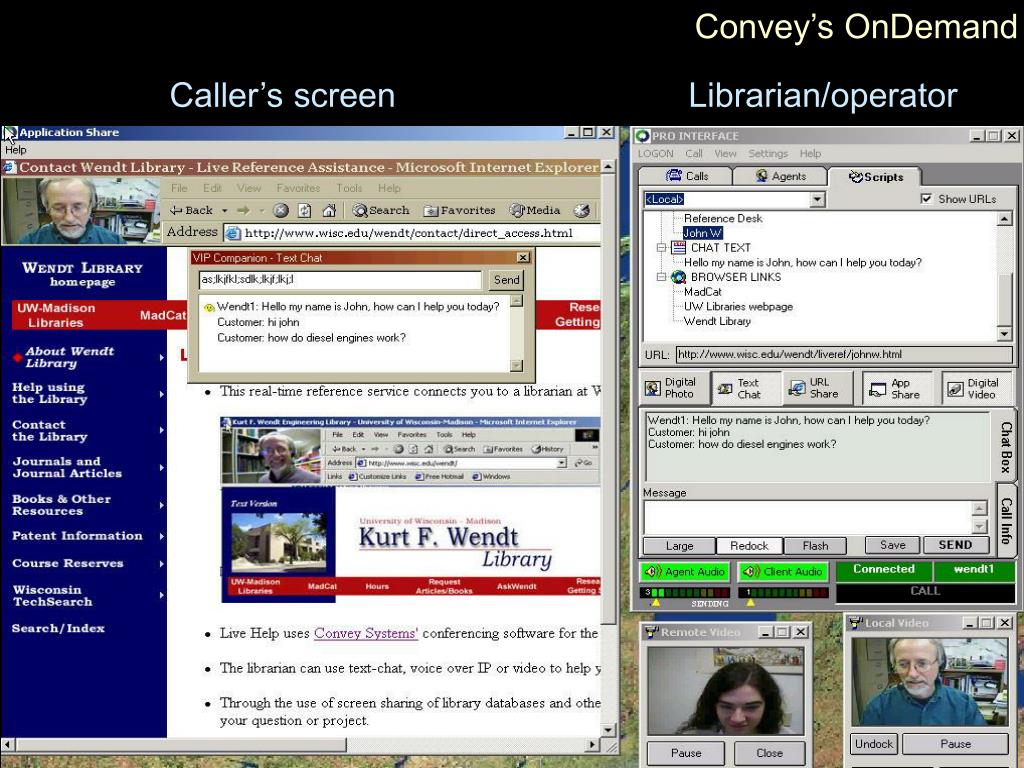This screenshot has height=768, width=1024.
Task: Select Wendt Library item under BROWSER LINKS
Action: pos(717,321)
